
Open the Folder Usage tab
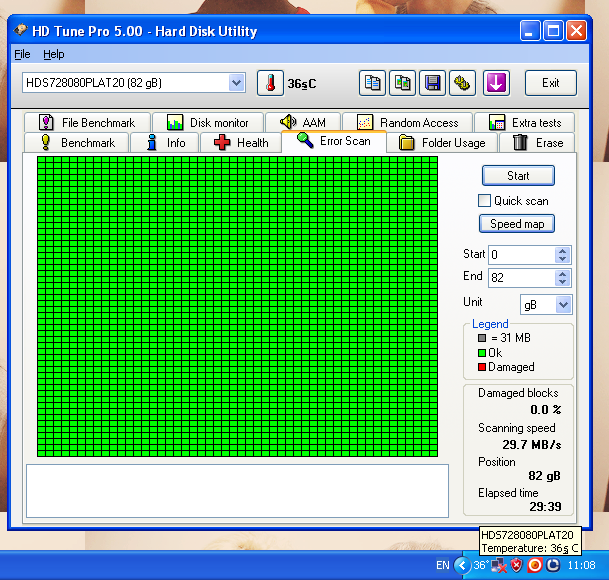tap(442, 143)
